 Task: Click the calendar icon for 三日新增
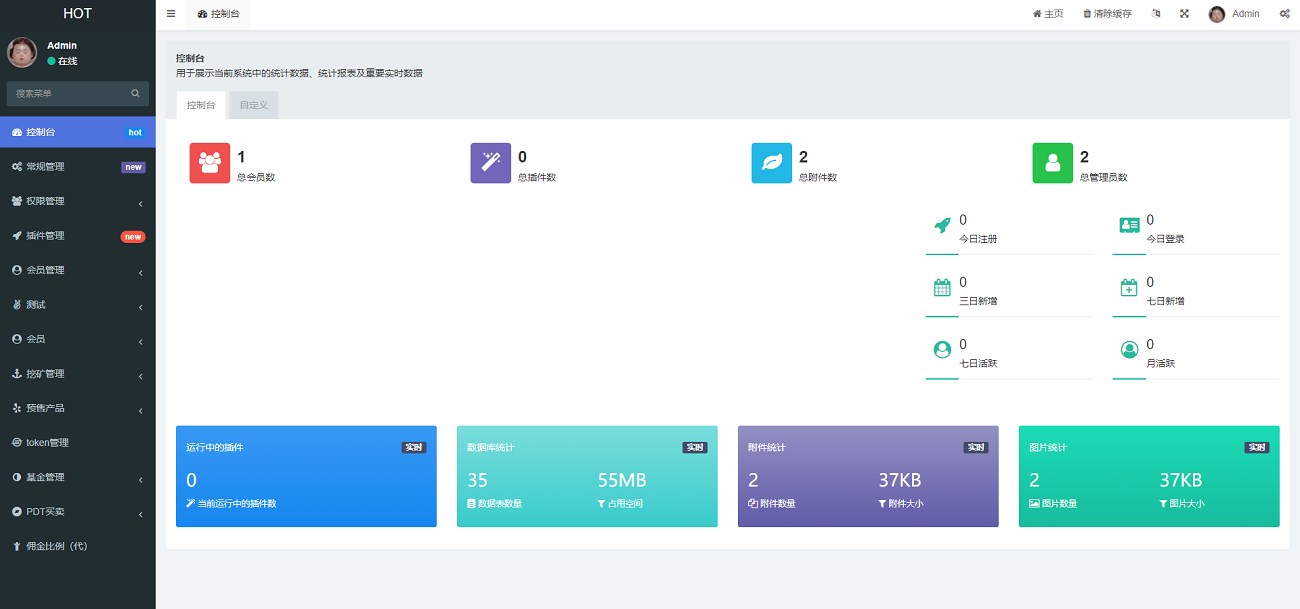[x=942, y=288]
